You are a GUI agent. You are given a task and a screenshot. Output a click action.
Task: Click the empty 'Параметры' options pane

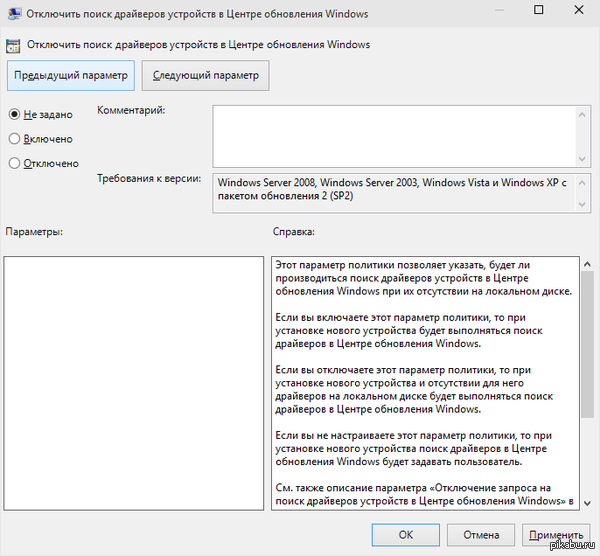(x=134, y=383)
